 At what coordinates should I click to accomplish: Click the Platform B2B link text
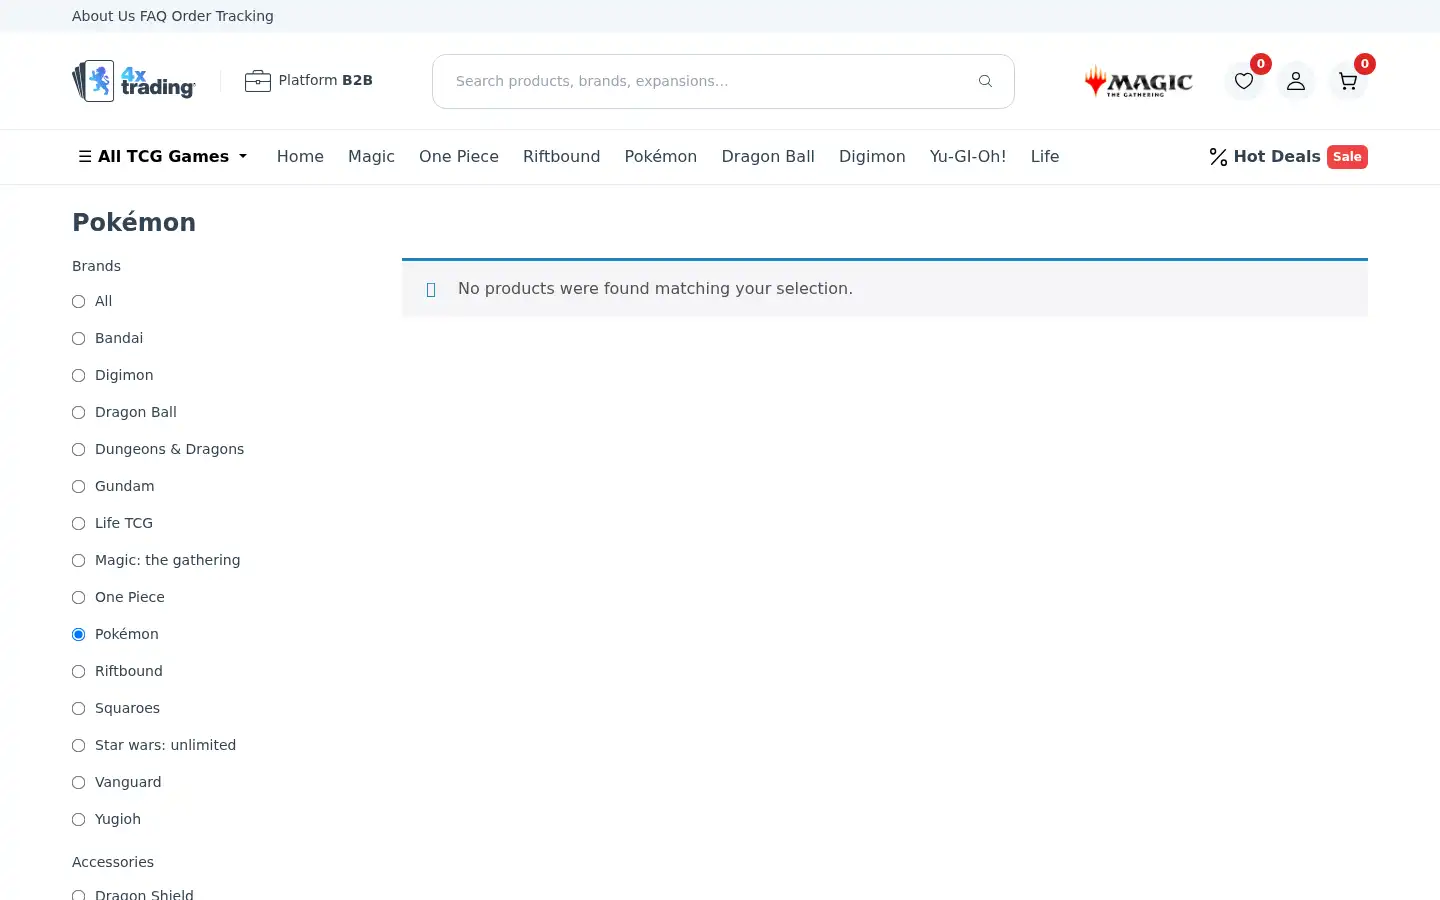pos(325,80)
